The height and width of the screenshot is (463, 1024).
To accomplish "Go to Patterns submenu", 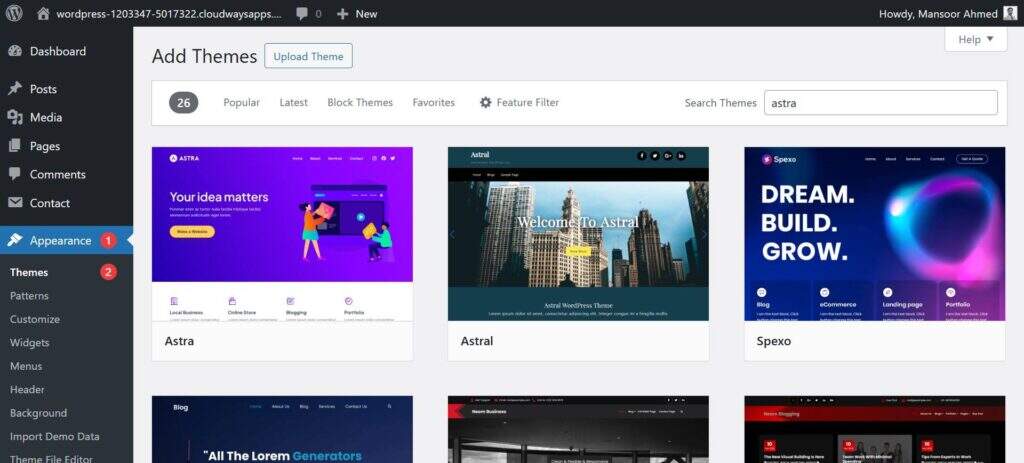I will pyautogui.click(x=29, y=296).
